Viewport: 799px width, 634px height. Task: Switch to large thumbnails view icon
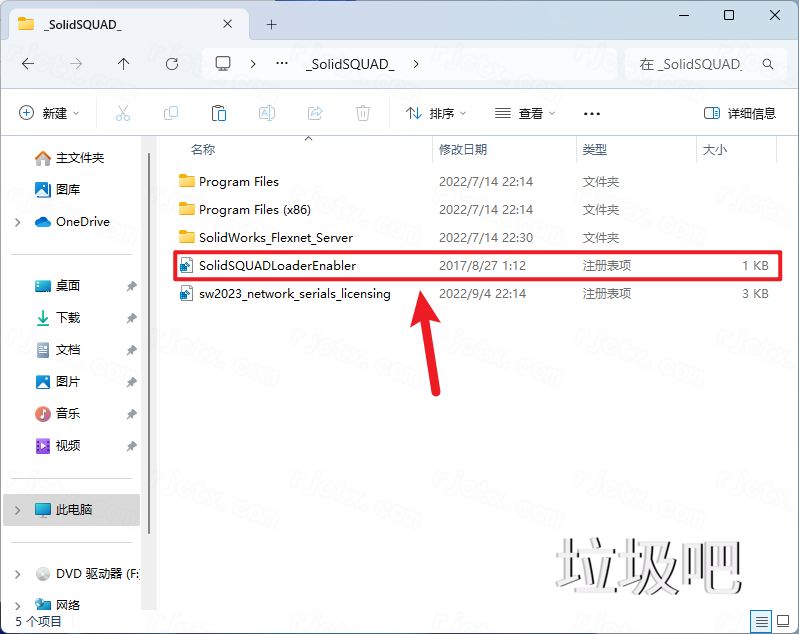point(783,621)
